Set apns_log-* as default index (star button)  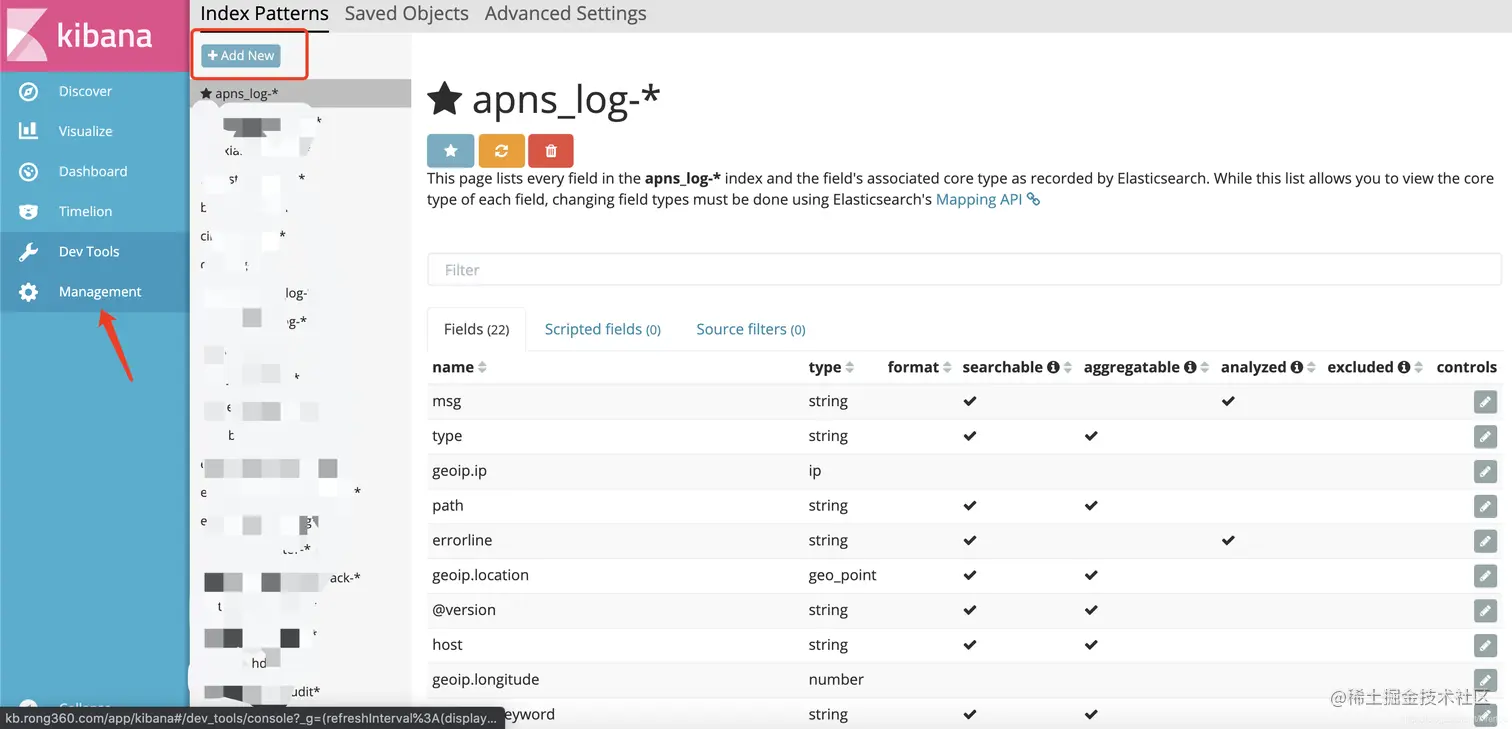[x=450, y=150]
